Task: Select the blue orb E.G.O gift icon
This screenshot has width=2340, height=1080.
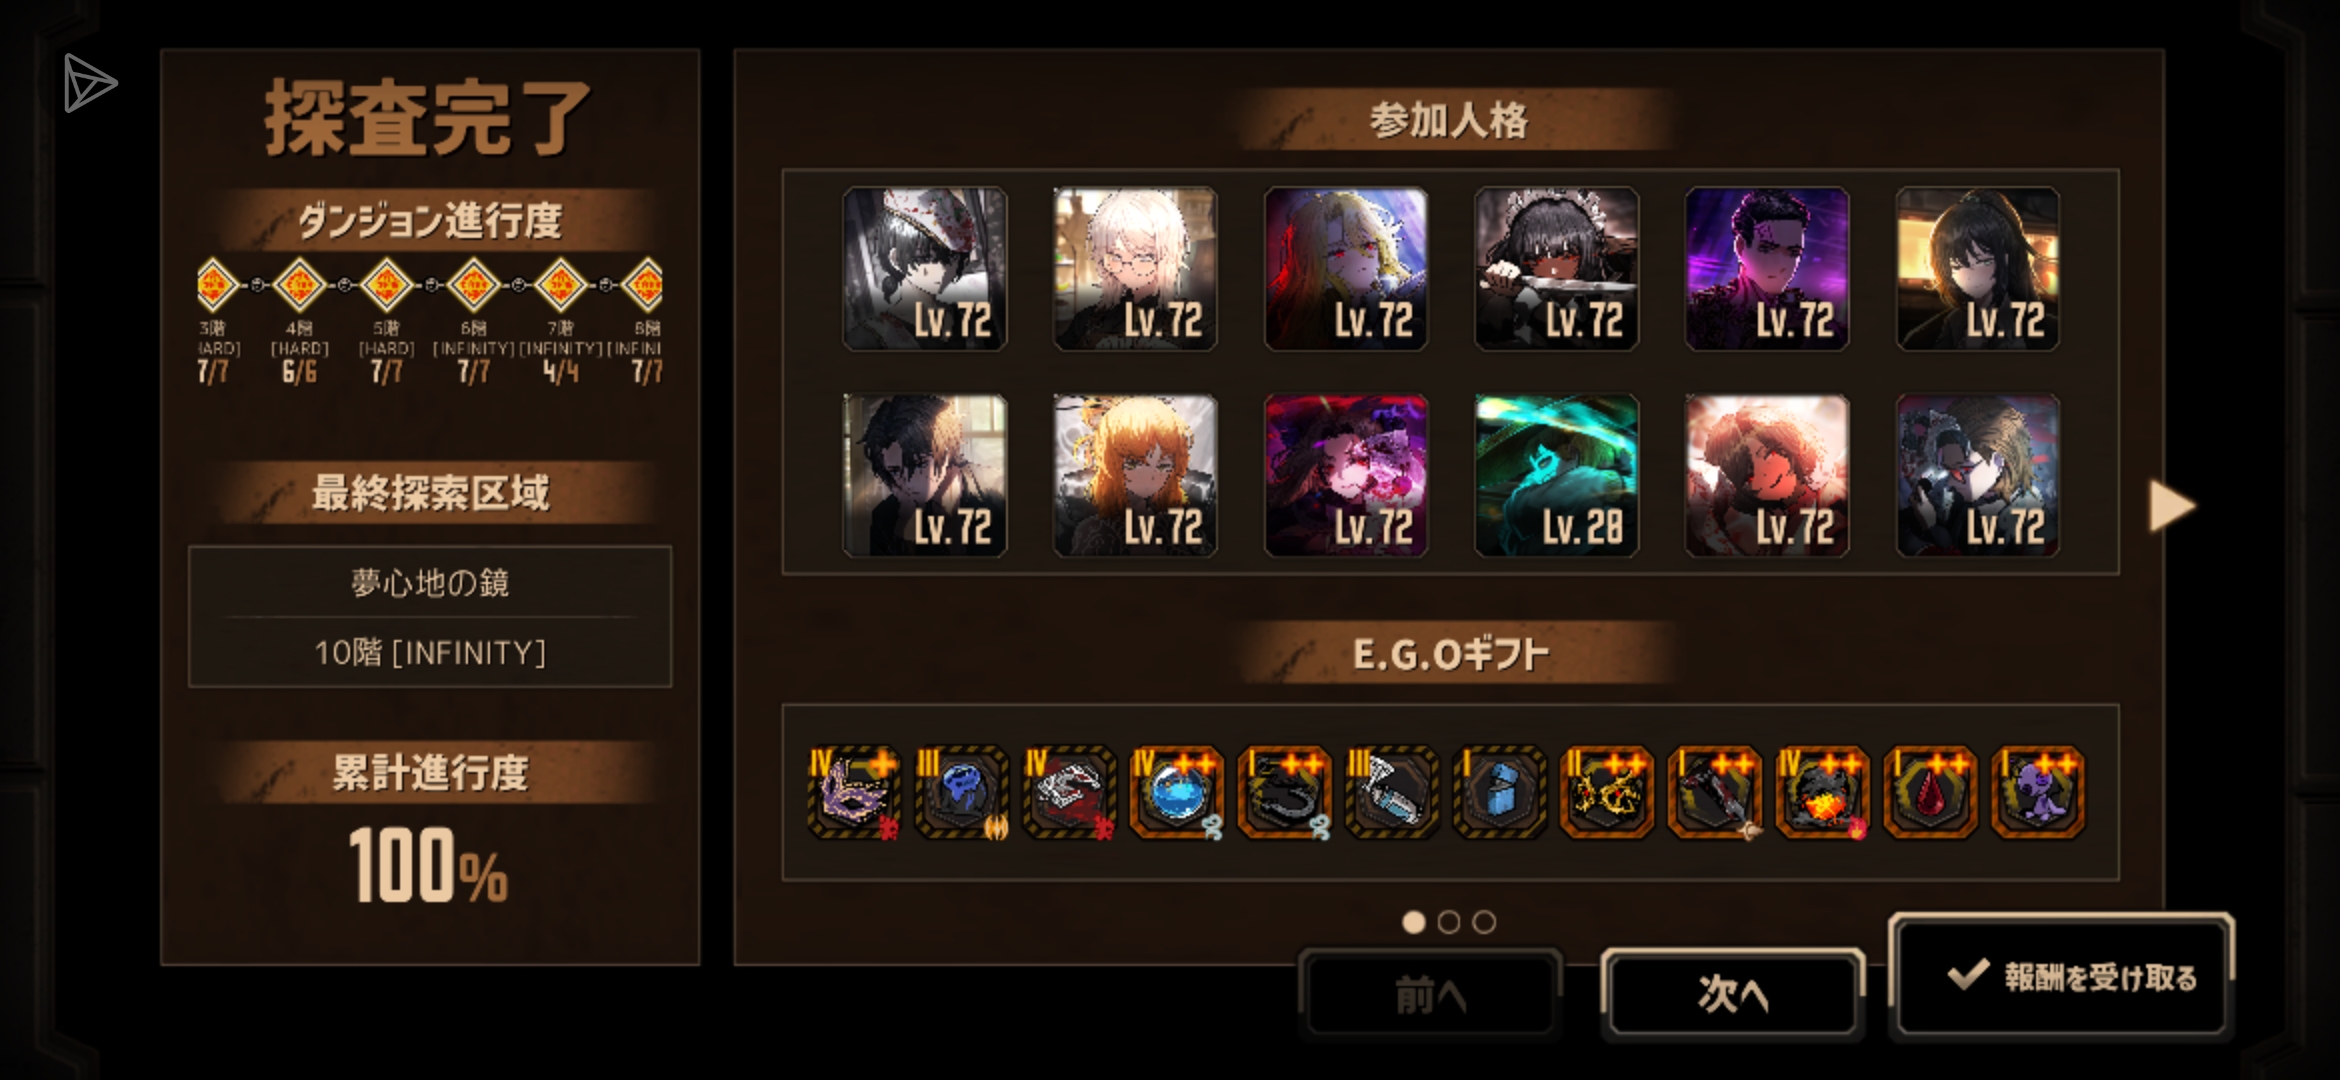Action: point(1176,793)
